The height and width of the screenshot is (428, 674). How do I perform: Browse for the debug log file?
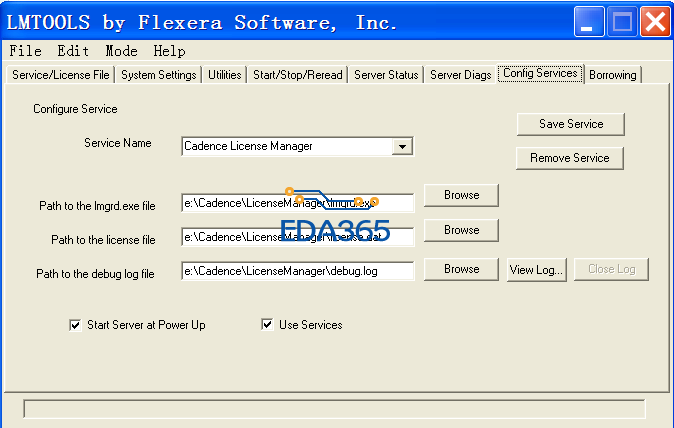pos(461,269)
